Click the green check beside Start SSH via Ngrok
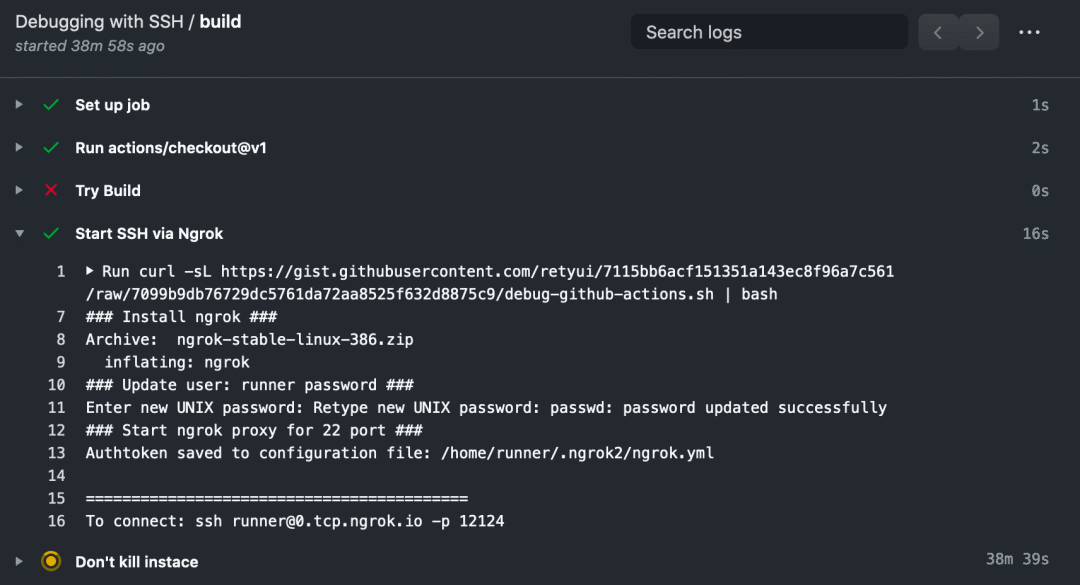 pyautogui.click(x=51, y=234)
